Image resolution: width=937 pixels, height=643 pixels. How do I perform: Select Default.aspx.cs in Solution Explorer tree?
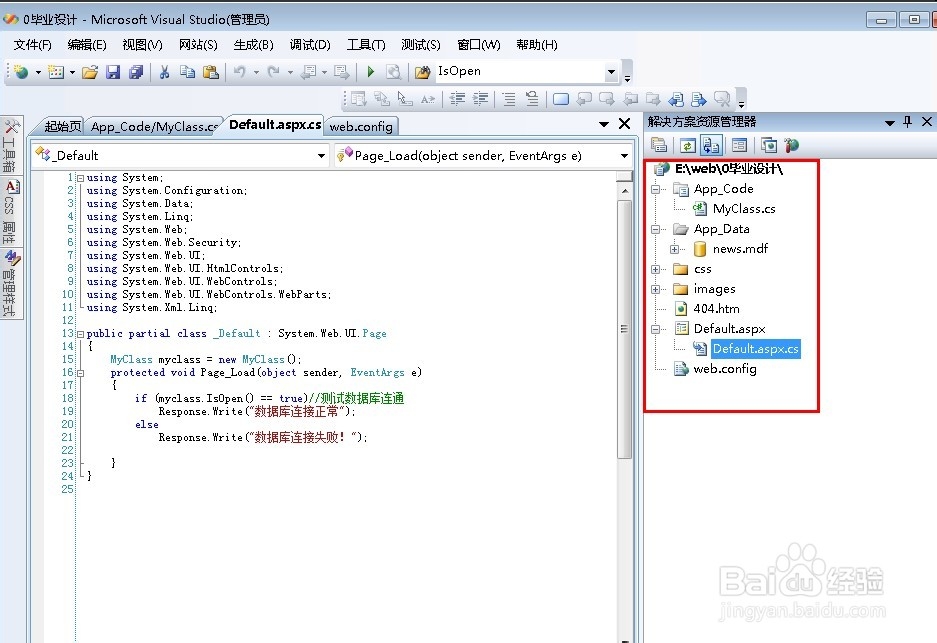point(755,349)
